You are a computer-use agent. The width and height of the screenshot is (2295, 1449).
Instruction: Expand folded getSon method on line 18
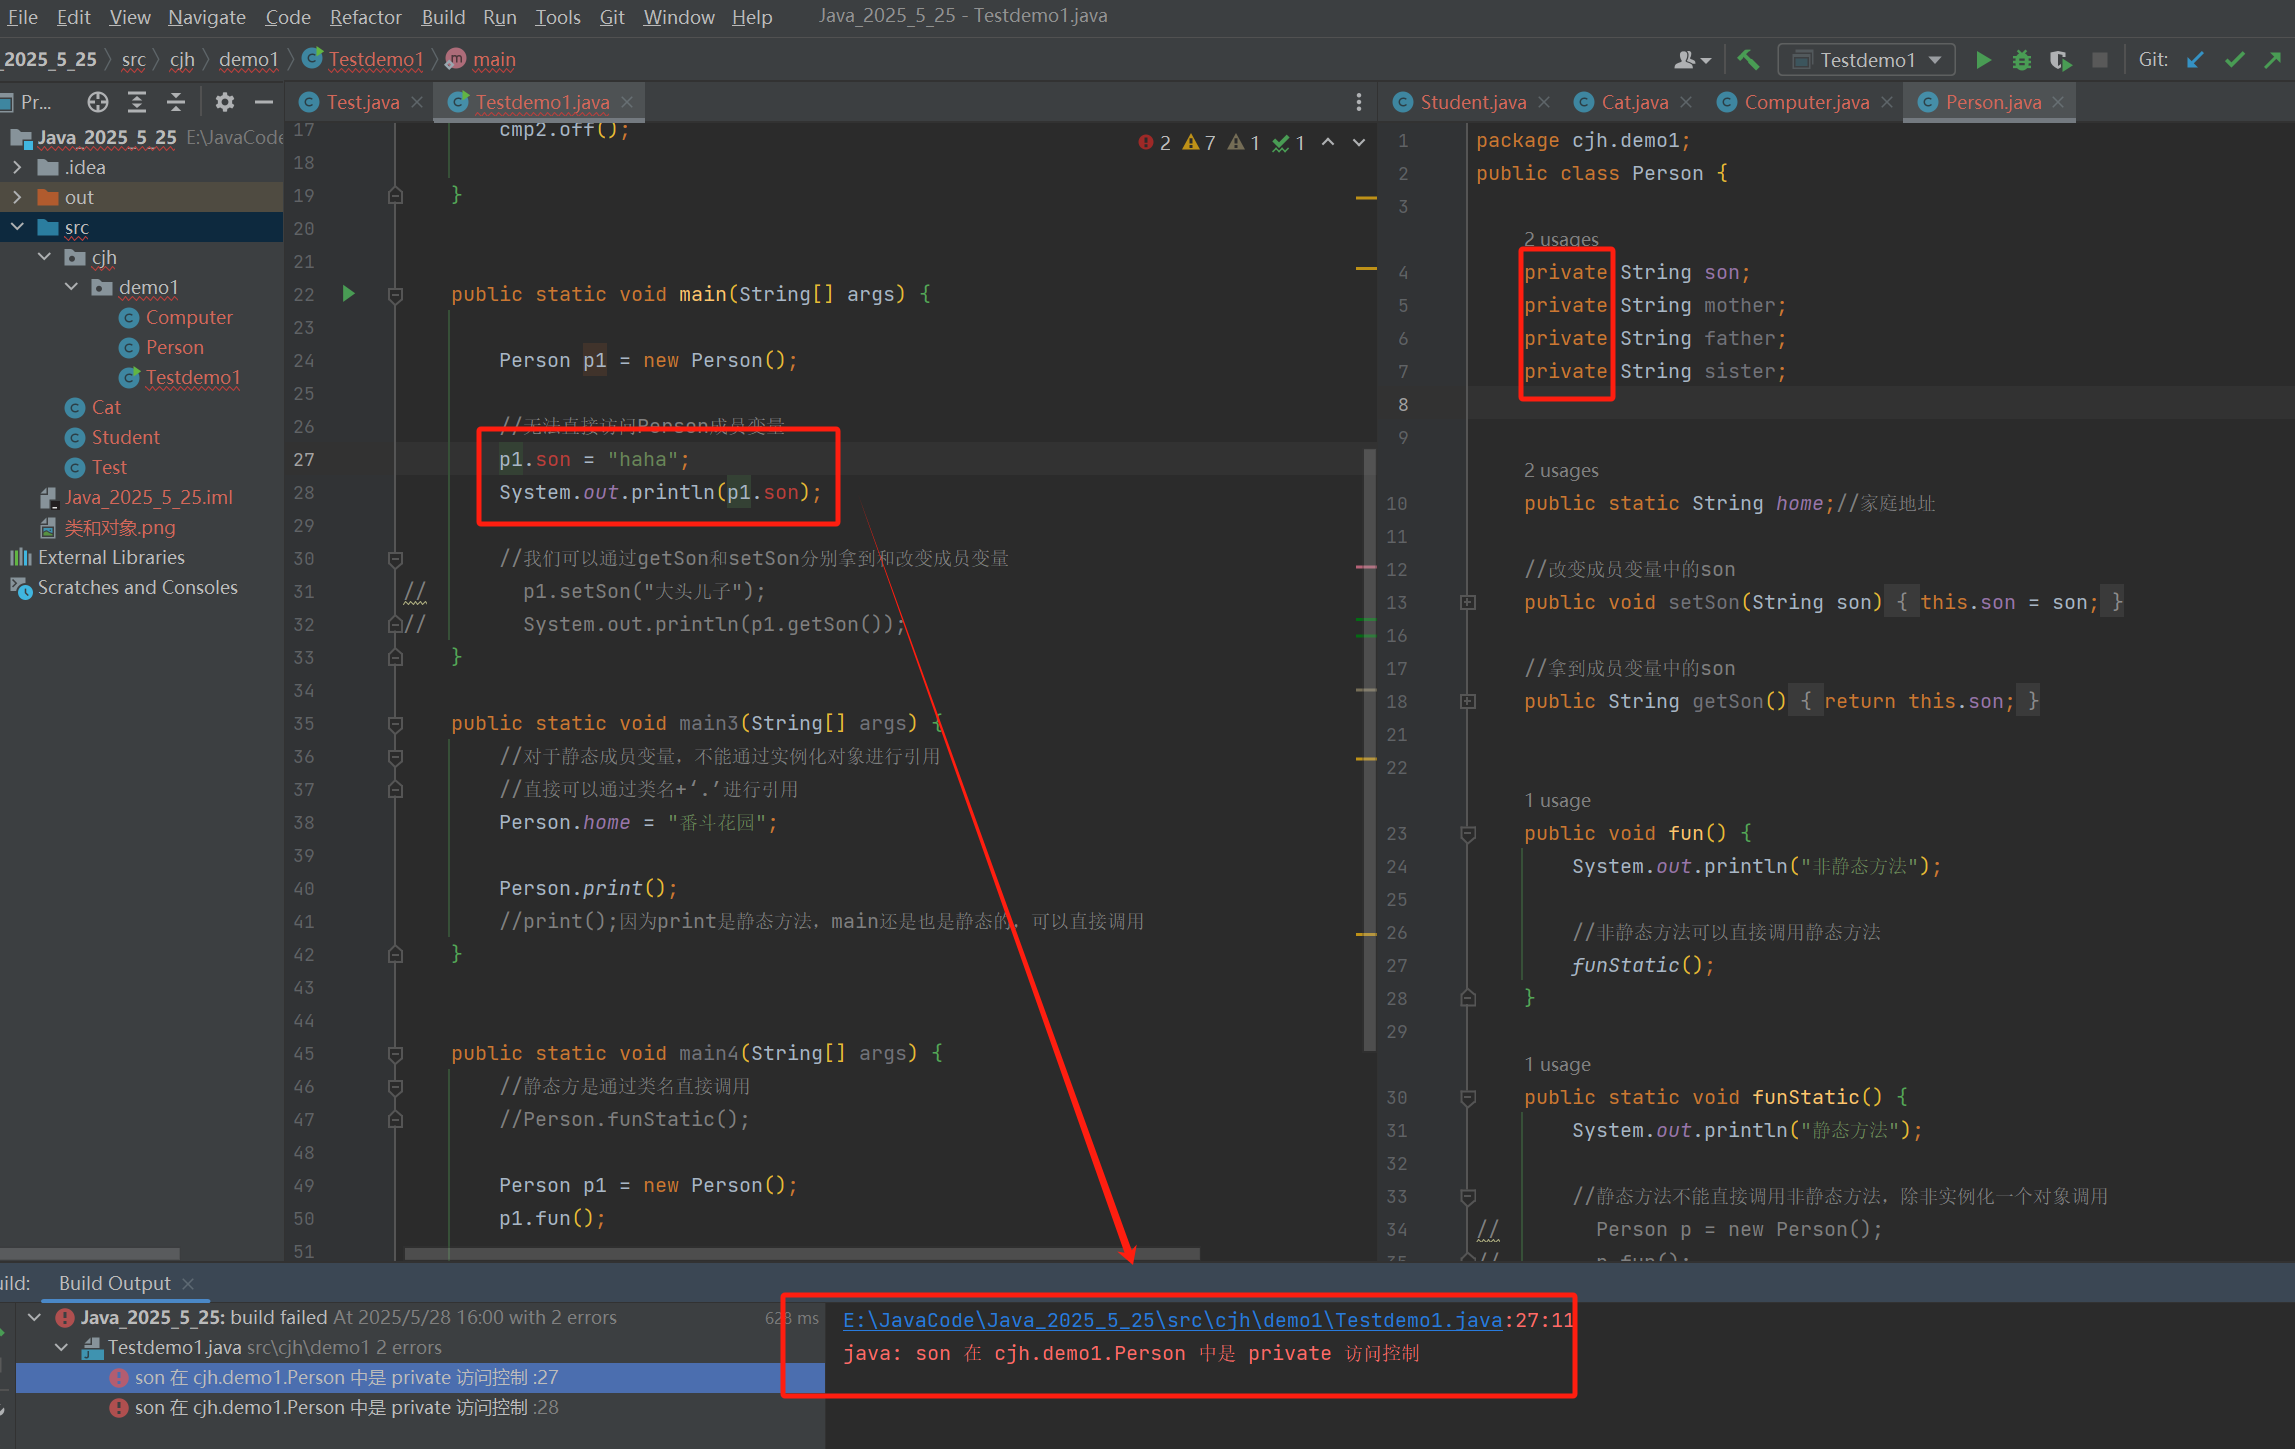click(x=1468, y=701)
